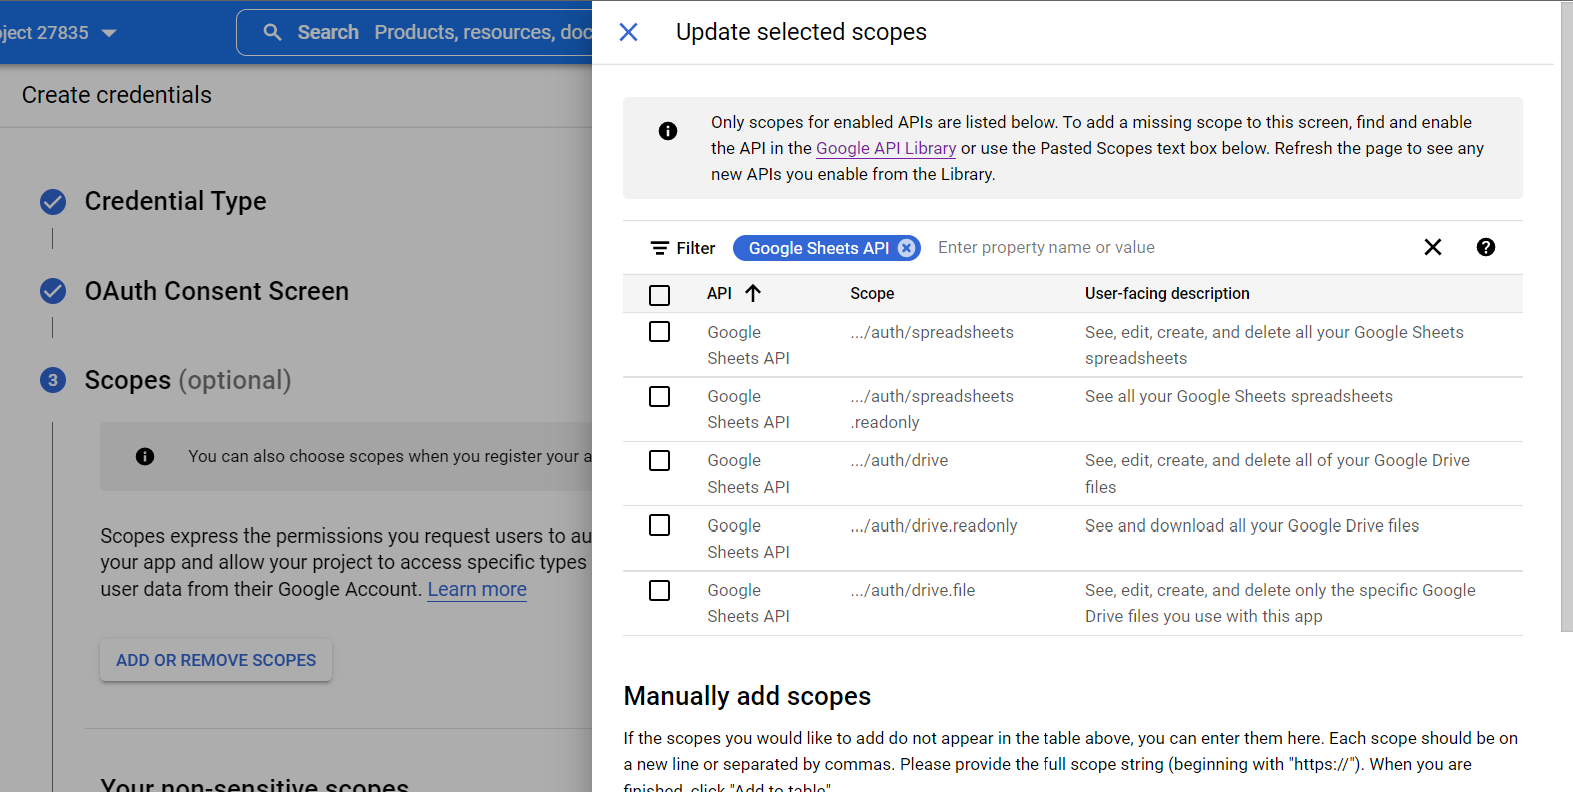The width and height of the screenshot is (1573, 792).
Task: Follow the Learn more link
Action: click(x=477, y=589)
